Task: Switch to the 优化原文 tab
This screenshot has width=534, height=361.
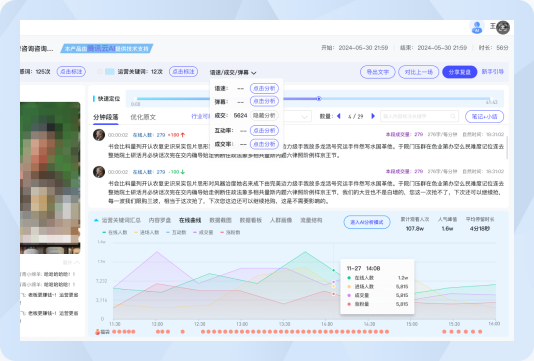Action: click(143, 117)
